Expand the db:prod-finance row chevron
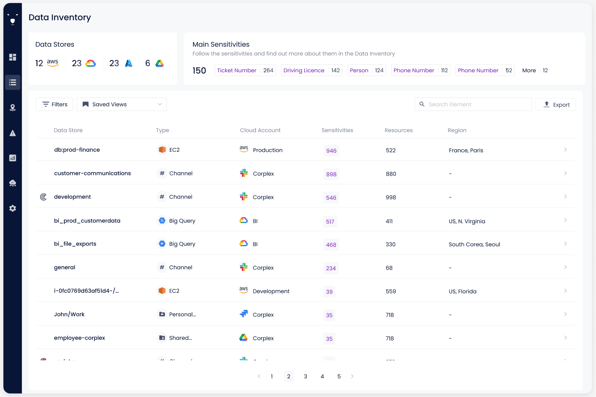 [x=566, y=150]
